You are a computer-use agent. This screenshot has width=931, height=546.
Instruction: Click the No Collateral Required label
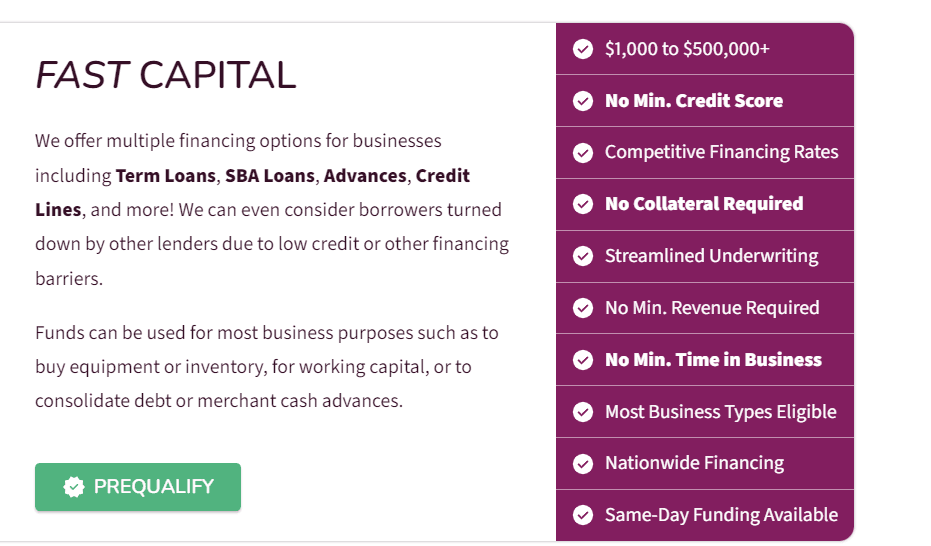coord(704,204)
